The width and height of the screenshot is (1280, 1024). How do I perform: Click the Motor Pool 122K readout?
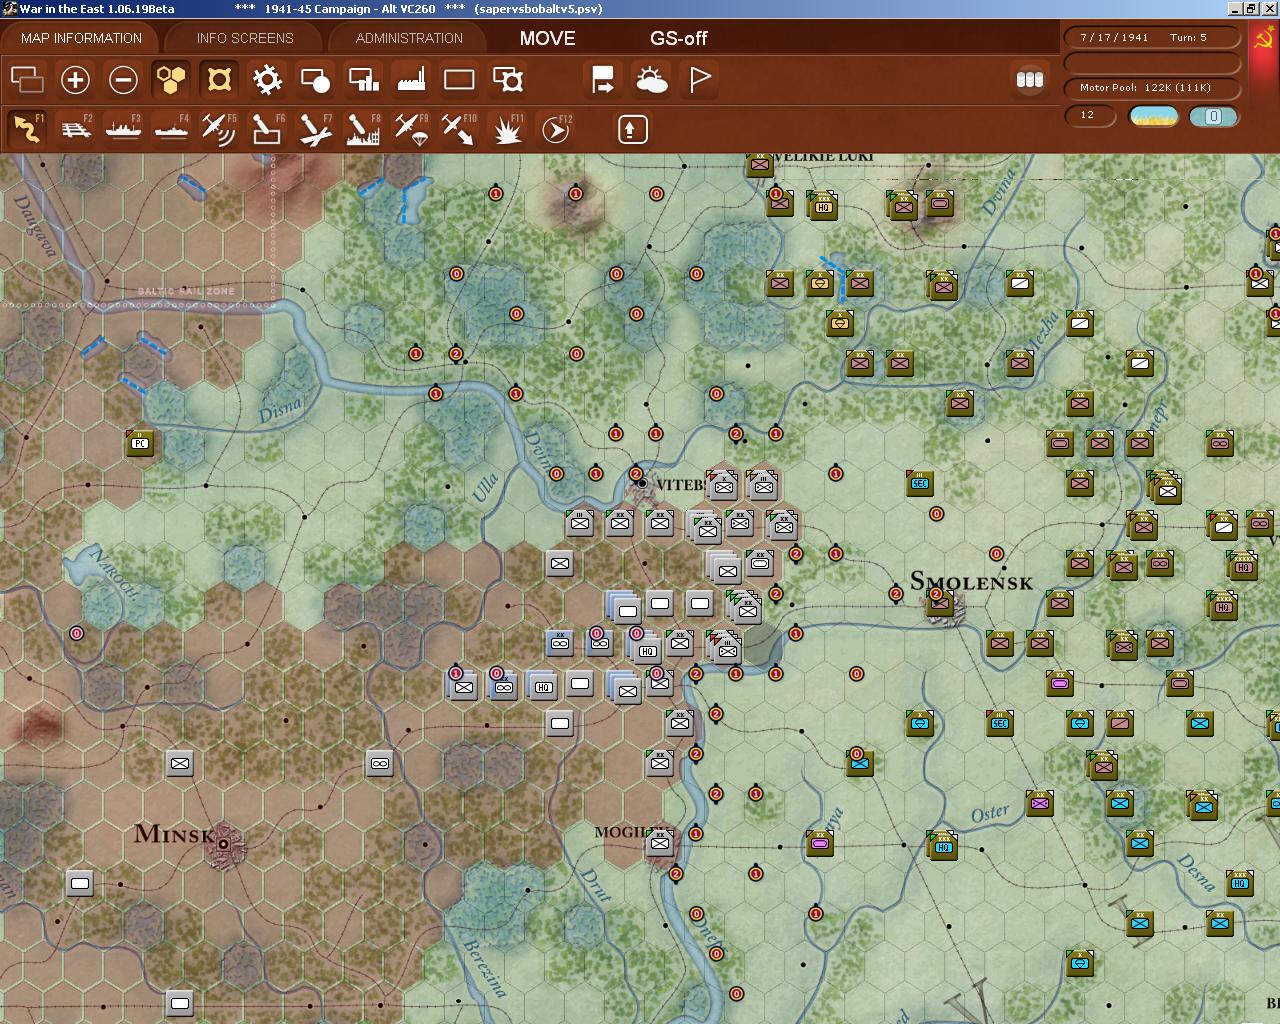[x=1151, y=87]
